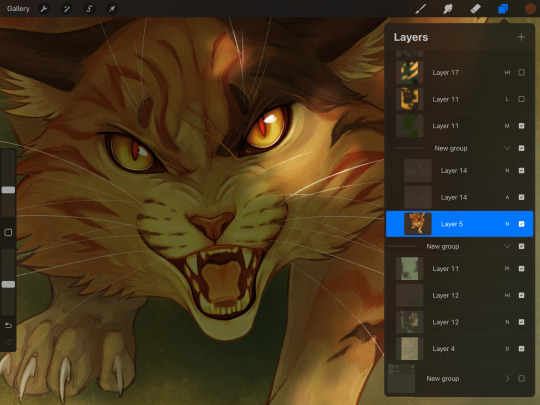Click the brush opacity slider handle
Screen dimensions: 540x405
click(8, 284)
